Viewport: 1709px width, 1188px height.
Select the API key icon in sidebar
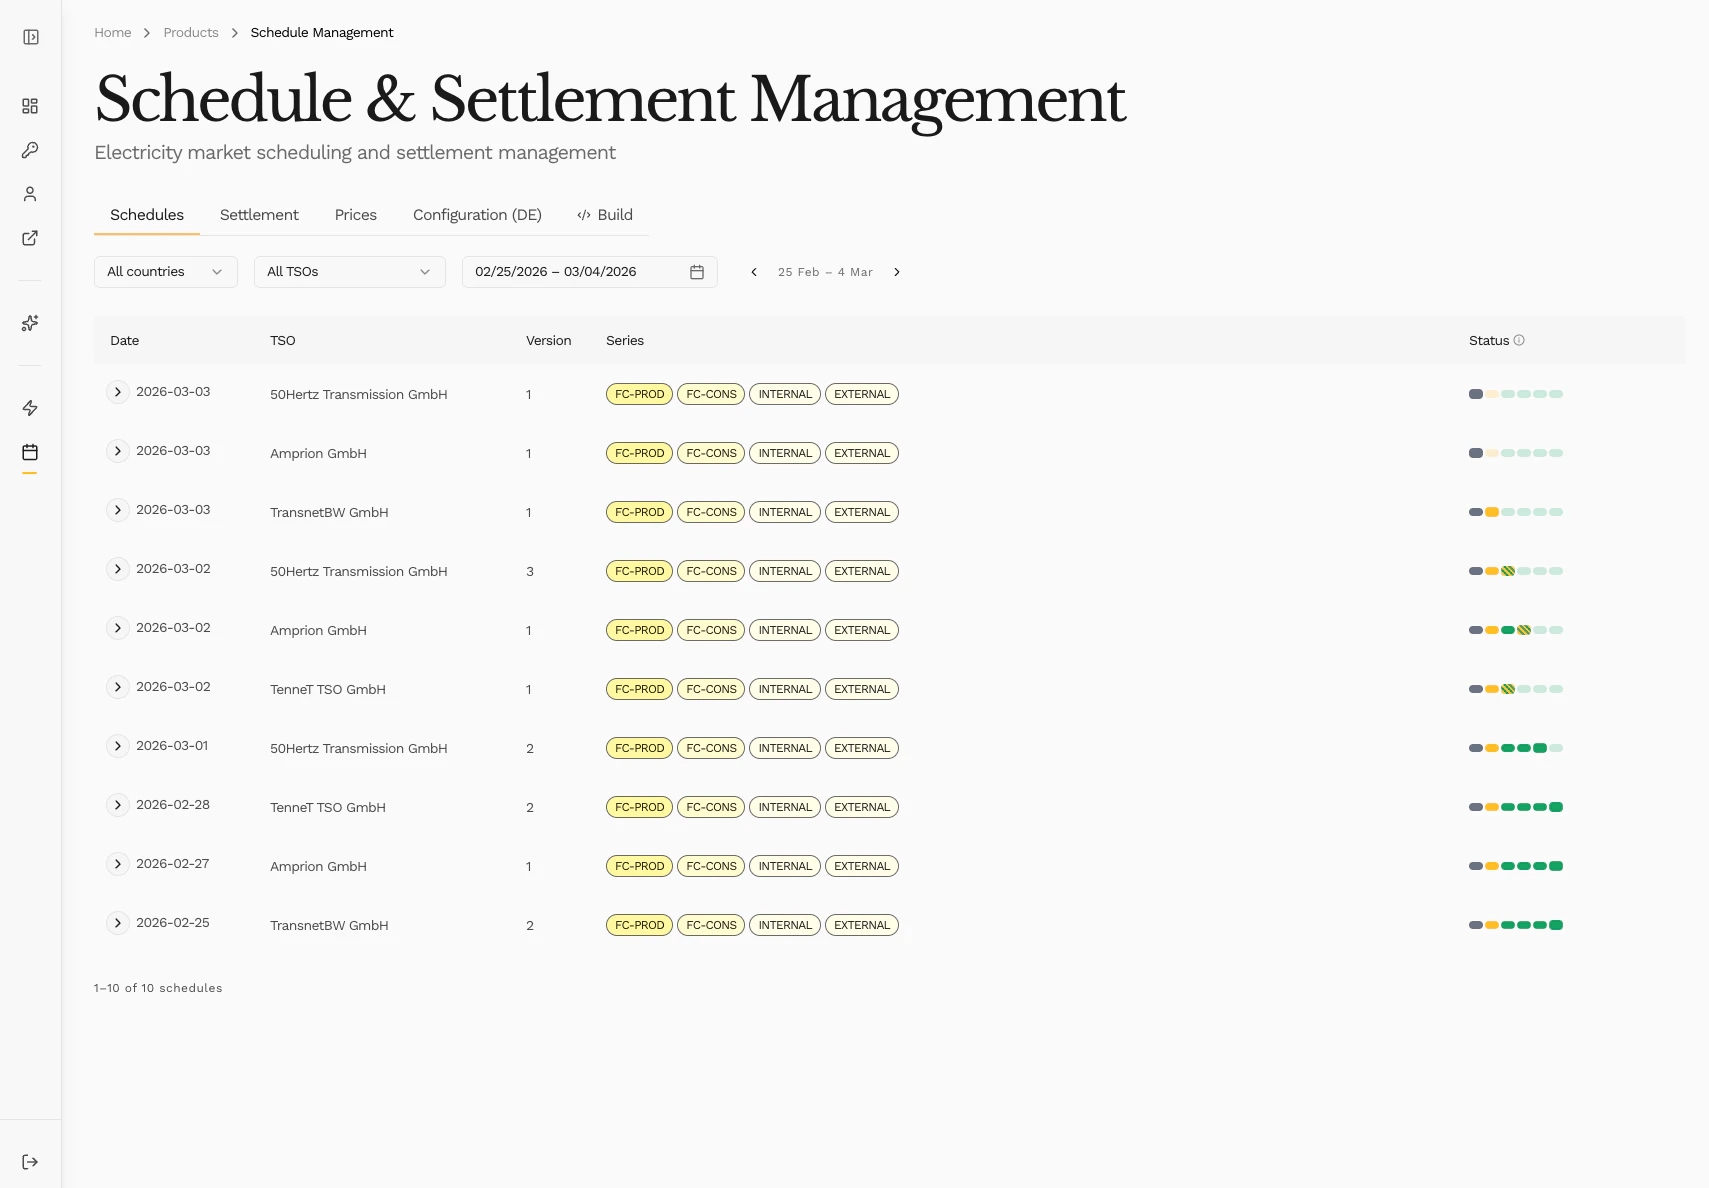pyautogui.click(x=30, y=150)
